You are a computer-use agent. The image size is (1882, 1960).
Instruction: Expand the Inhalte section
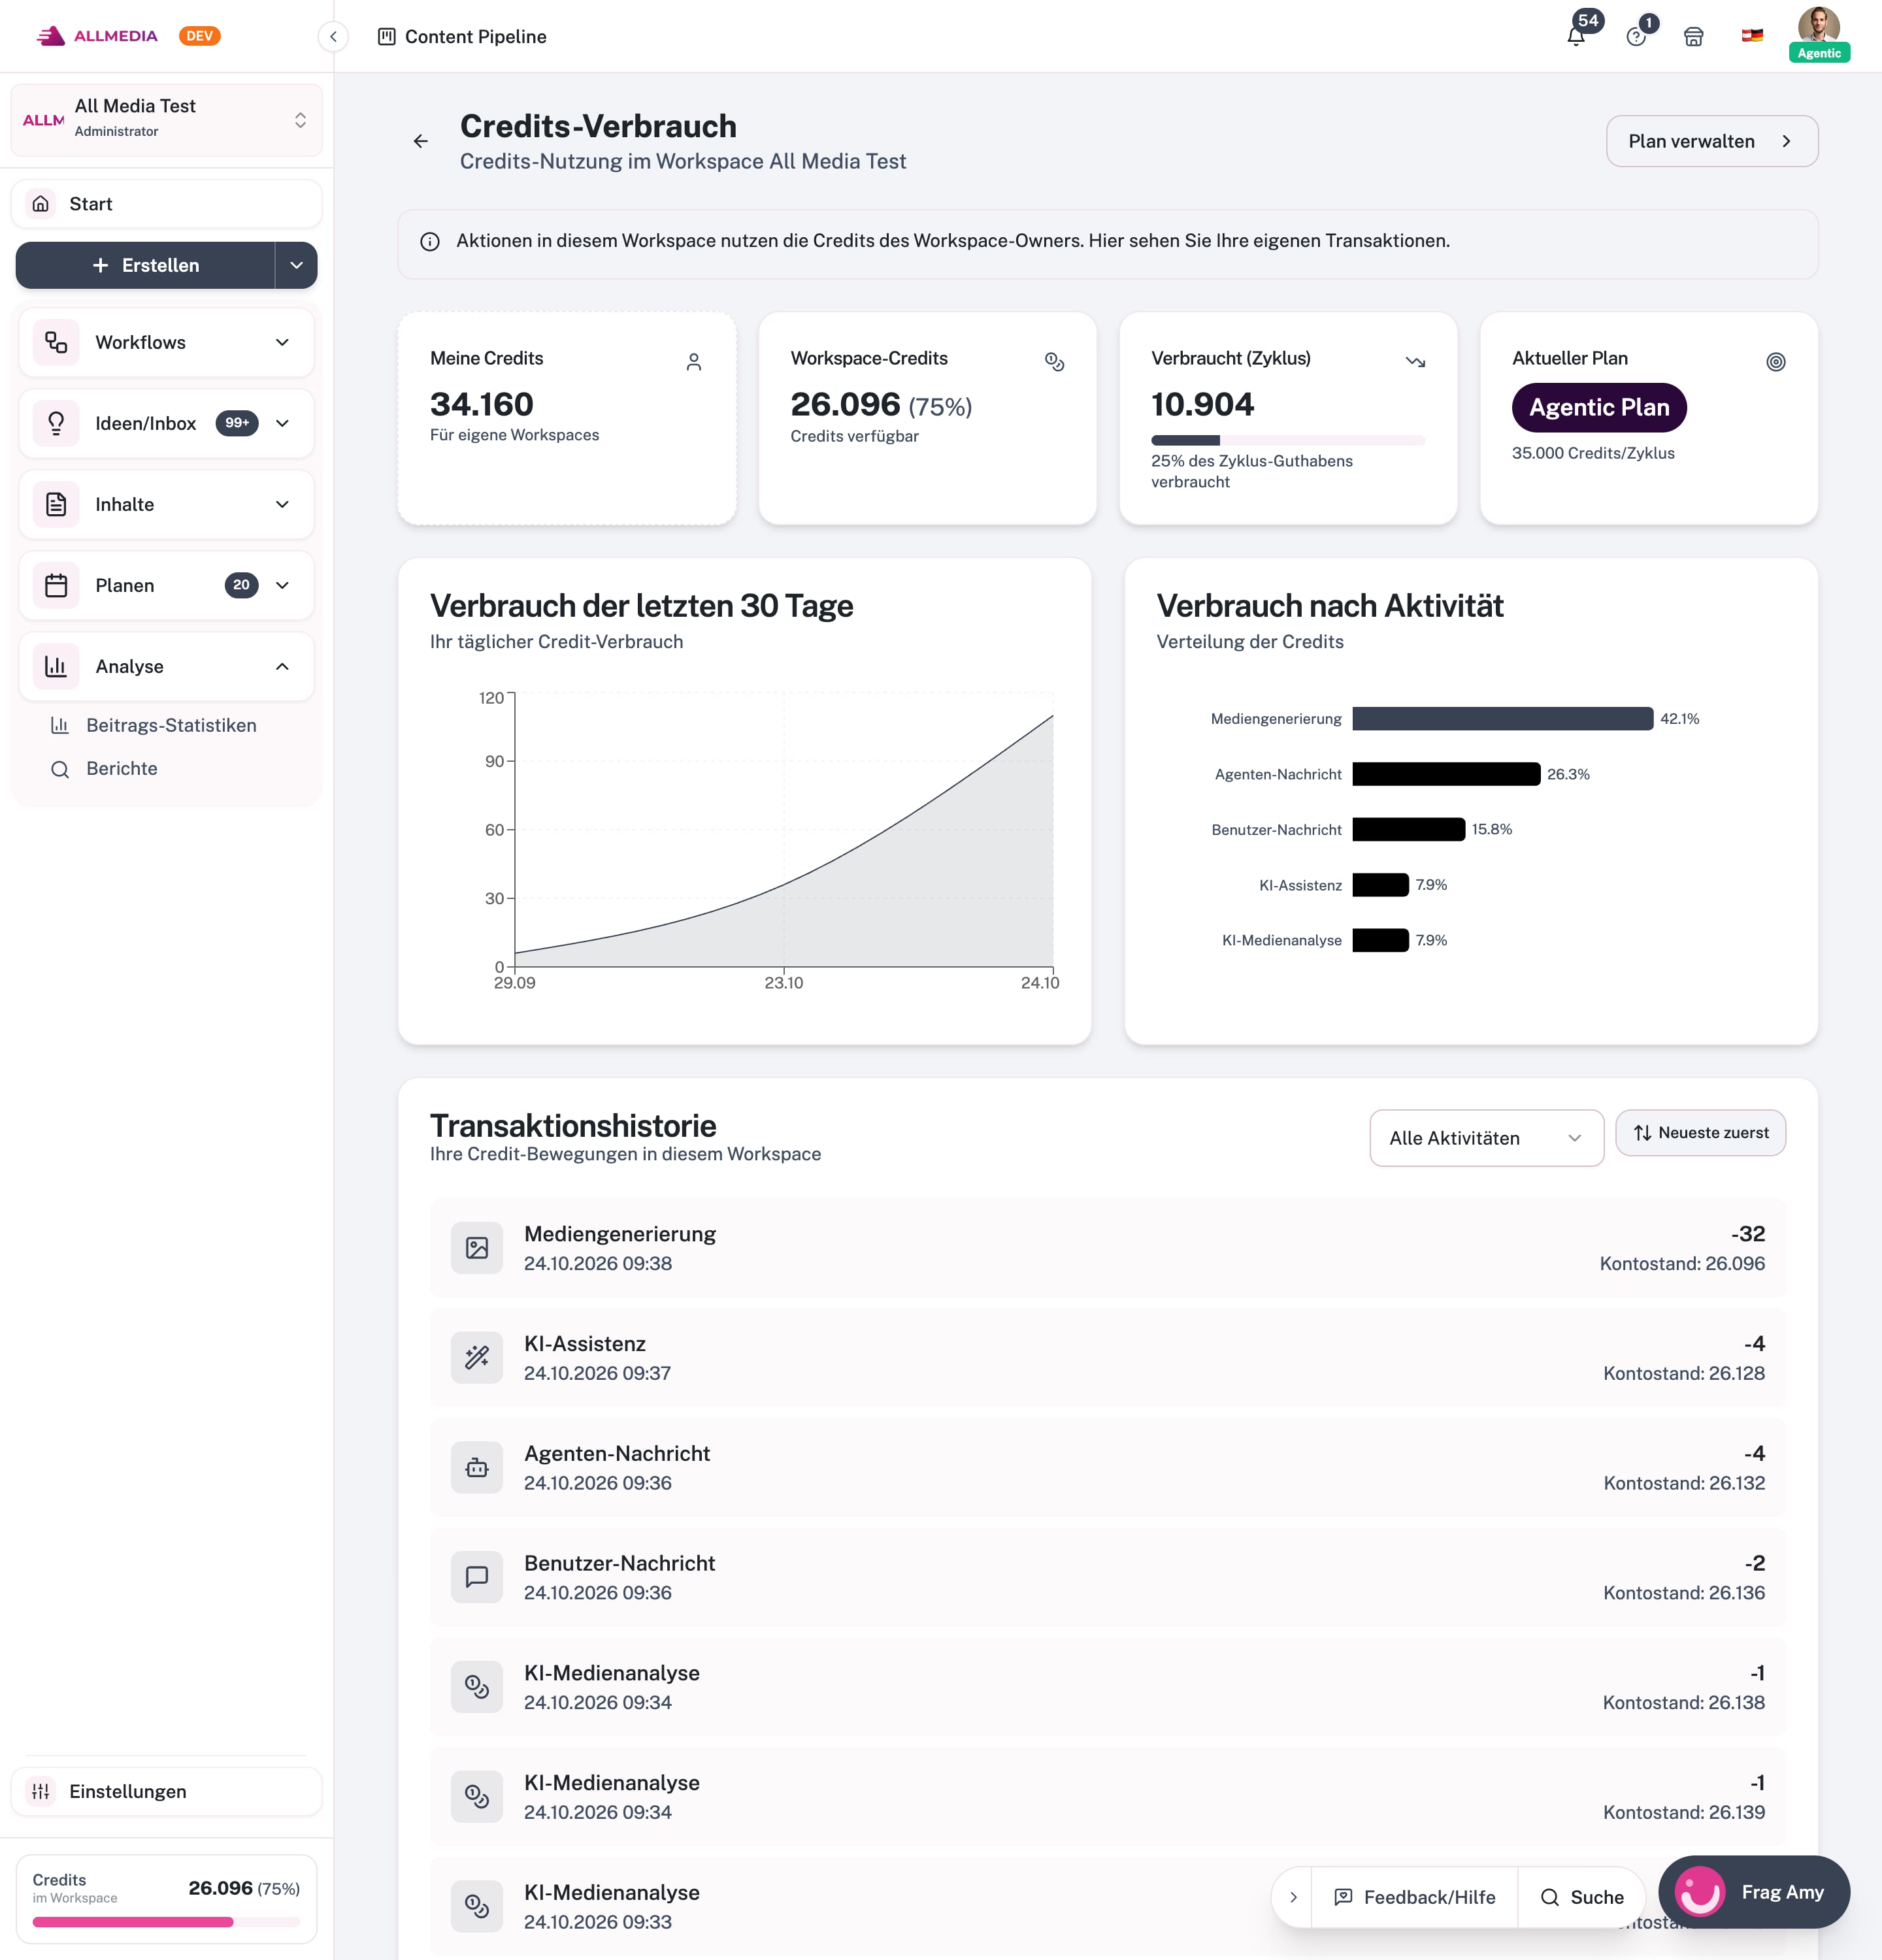tap(166, 505)
